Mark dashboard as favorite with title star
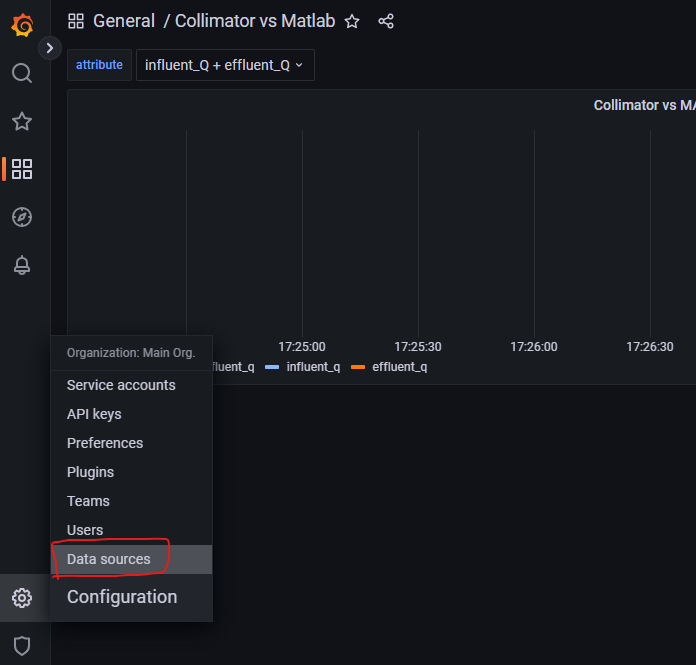The image size is (696, 665). pyautogui.click(x=352, y=21)
